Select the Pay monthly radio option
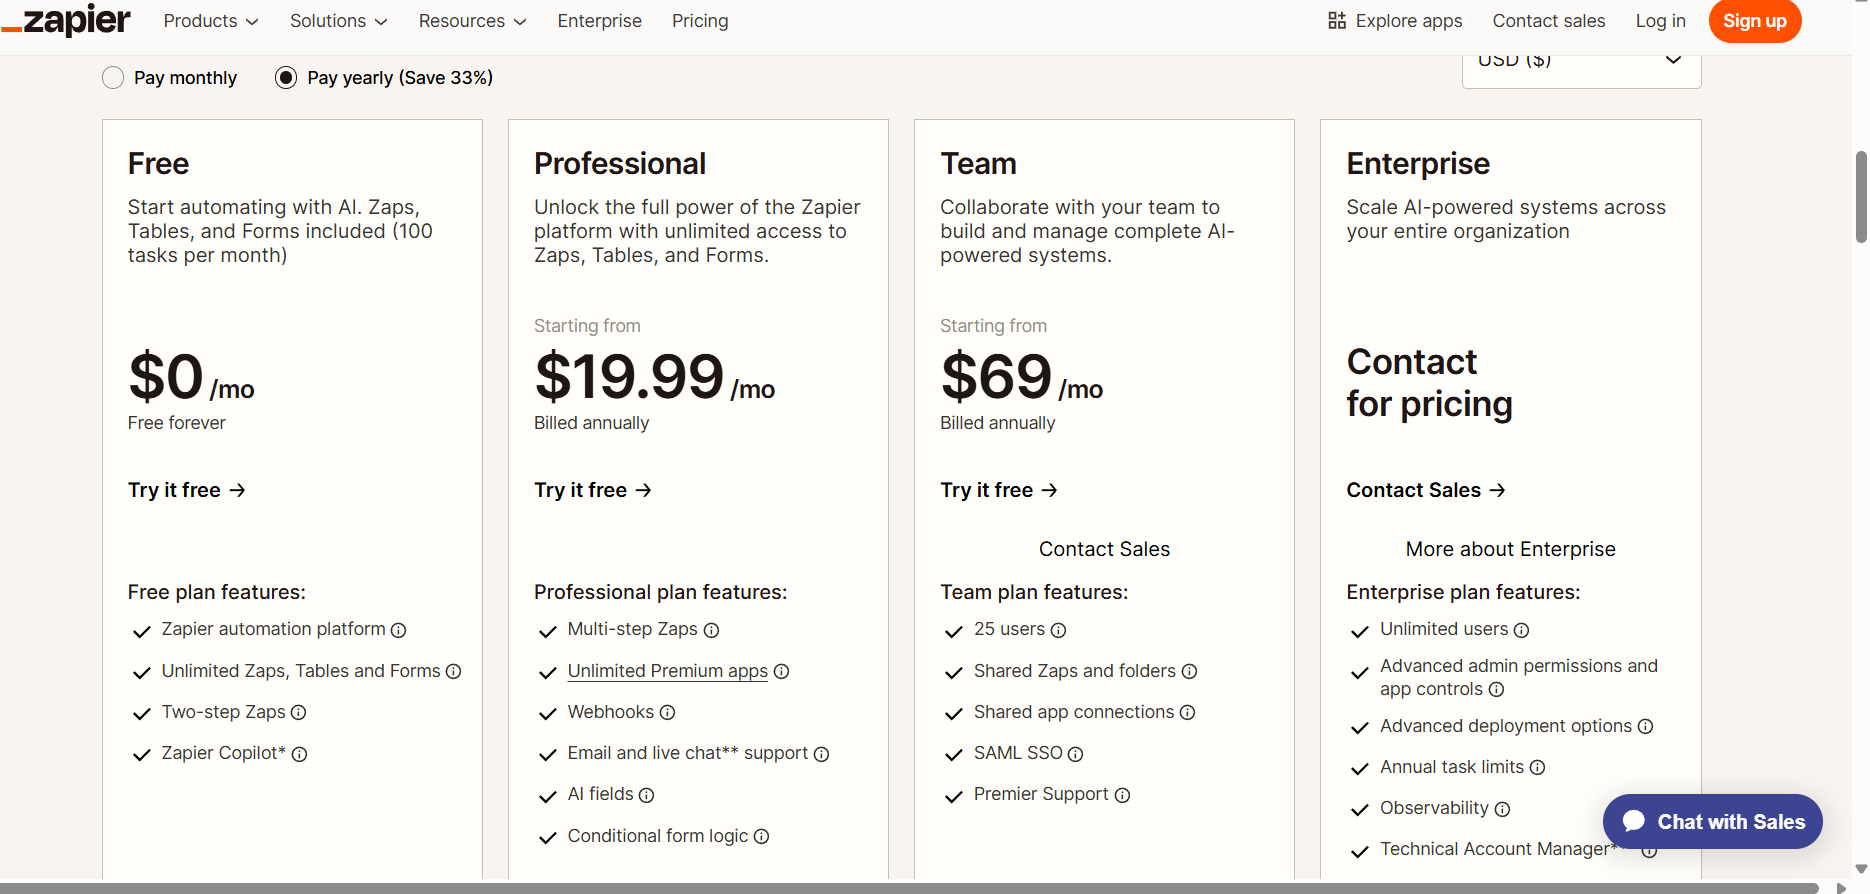Viewport: 1870px width, 894px height. coord(113,78)
